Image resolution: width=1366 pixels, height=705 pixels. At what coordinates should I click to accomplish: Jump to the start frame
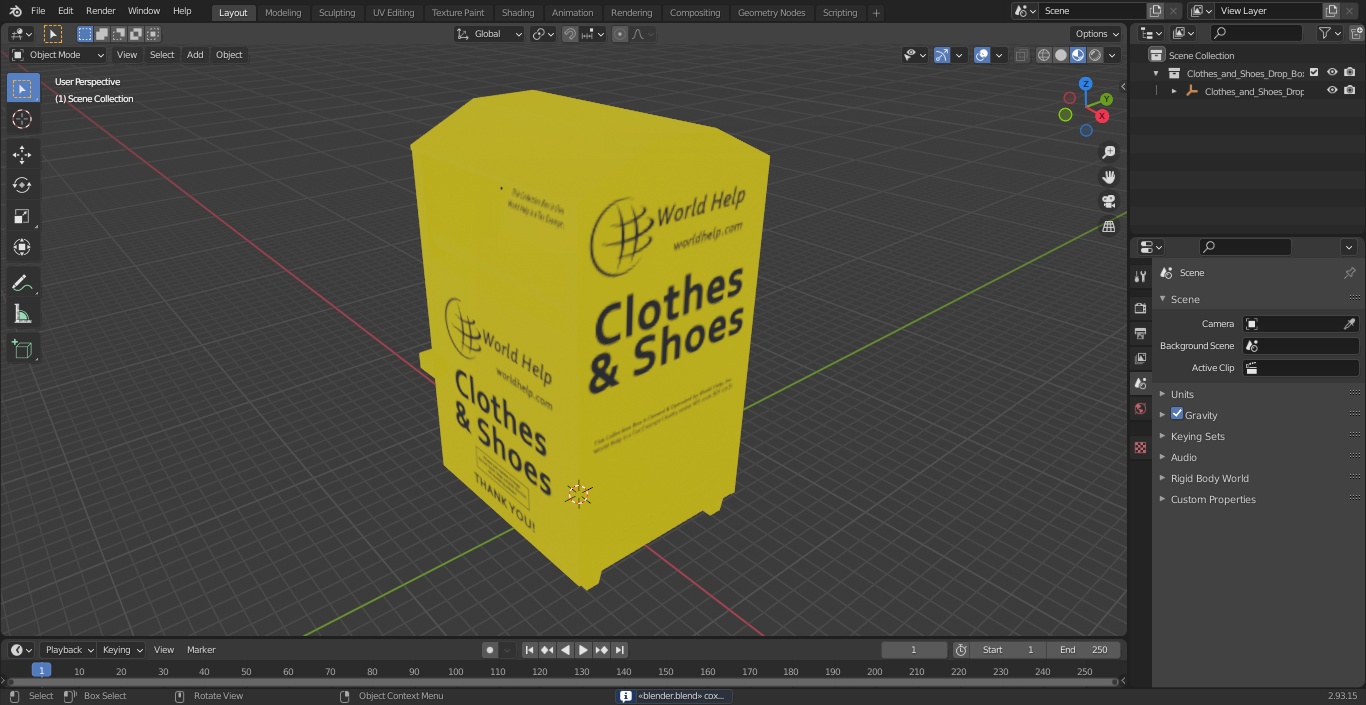[x=530, y=650]
